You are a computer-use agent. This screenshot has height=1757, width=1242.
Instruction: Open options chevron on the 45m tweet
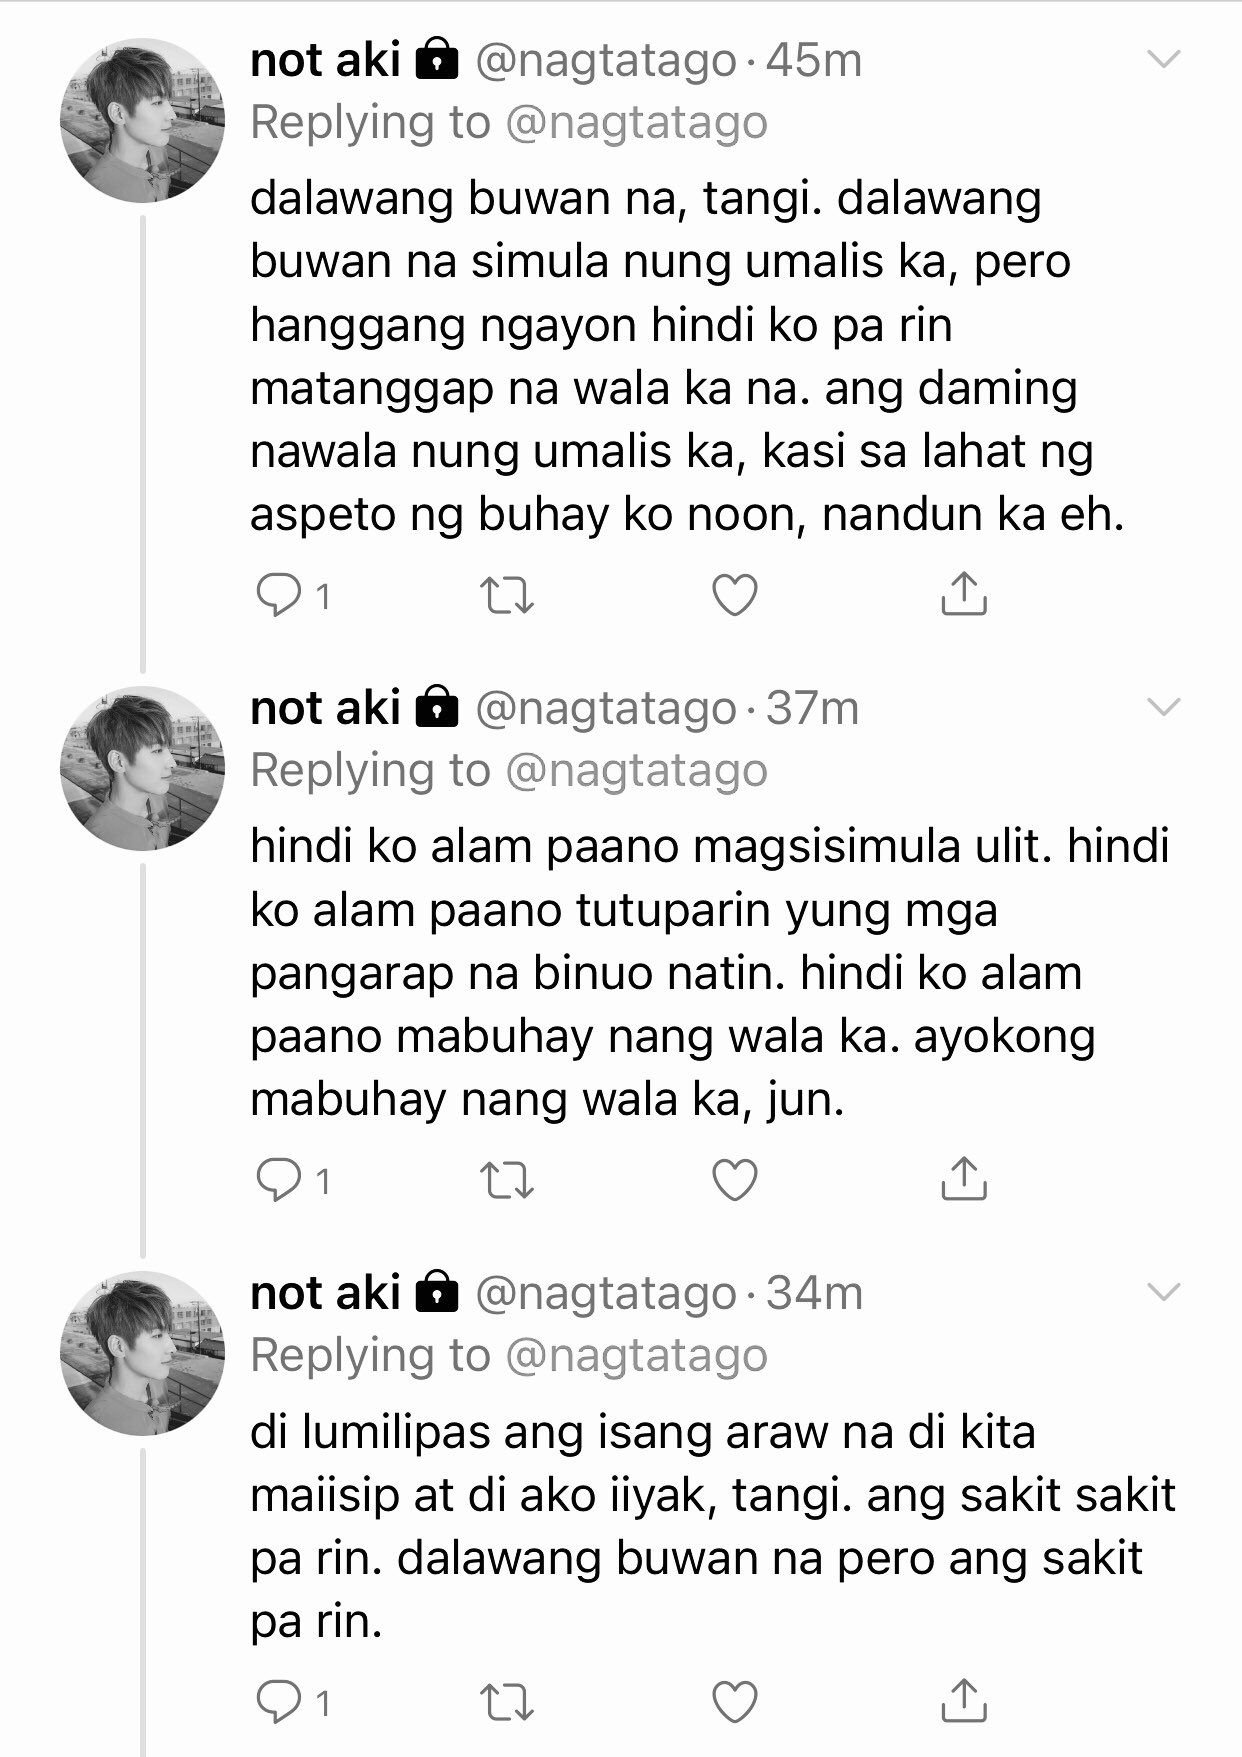click(1163, 60)
